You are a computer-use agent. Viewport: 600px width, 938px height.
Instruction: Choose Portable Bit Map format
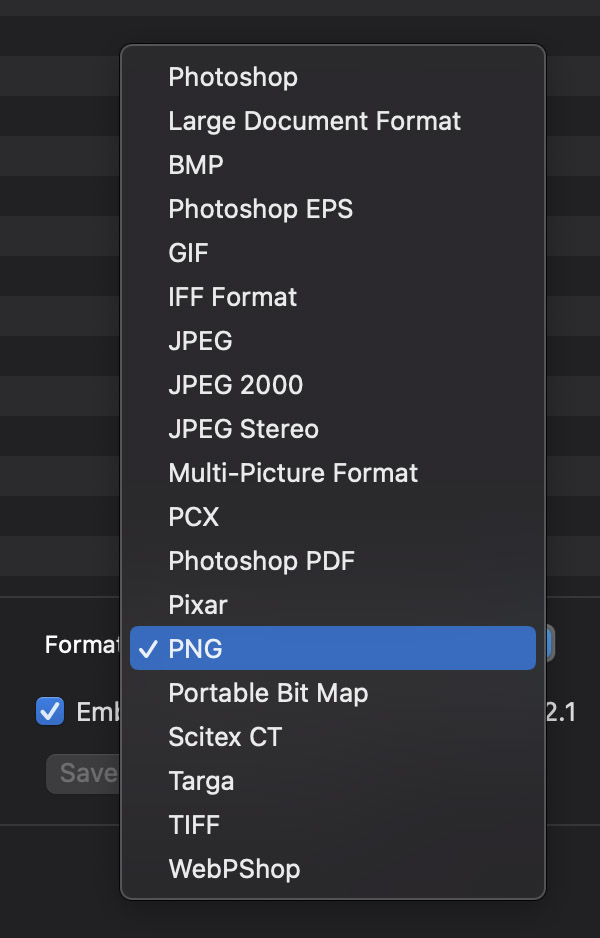tap(267, 693)
